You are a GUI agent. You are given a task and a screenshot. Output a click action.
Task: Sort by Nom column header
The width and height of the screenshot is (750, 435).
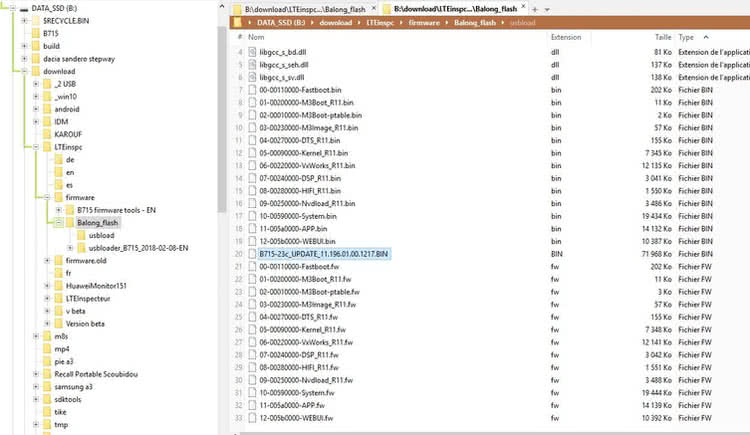tap(256, 37)
